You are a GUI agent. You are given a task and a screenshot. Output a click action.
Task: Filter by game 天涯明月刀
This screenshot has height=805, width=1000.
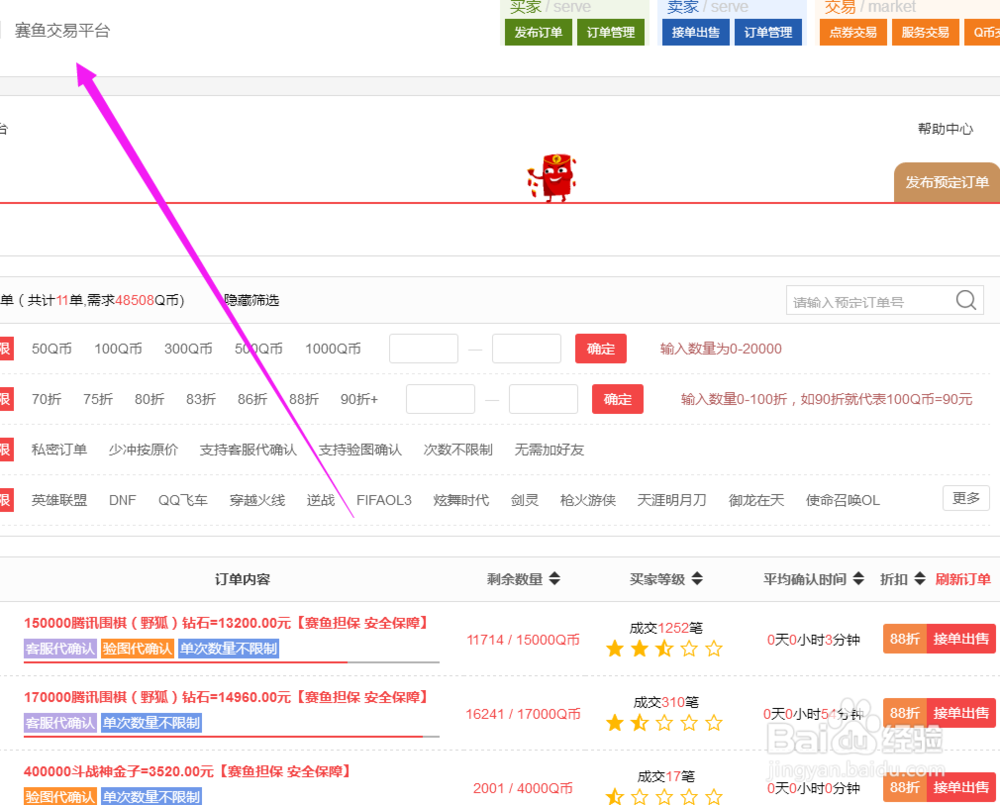672,500
